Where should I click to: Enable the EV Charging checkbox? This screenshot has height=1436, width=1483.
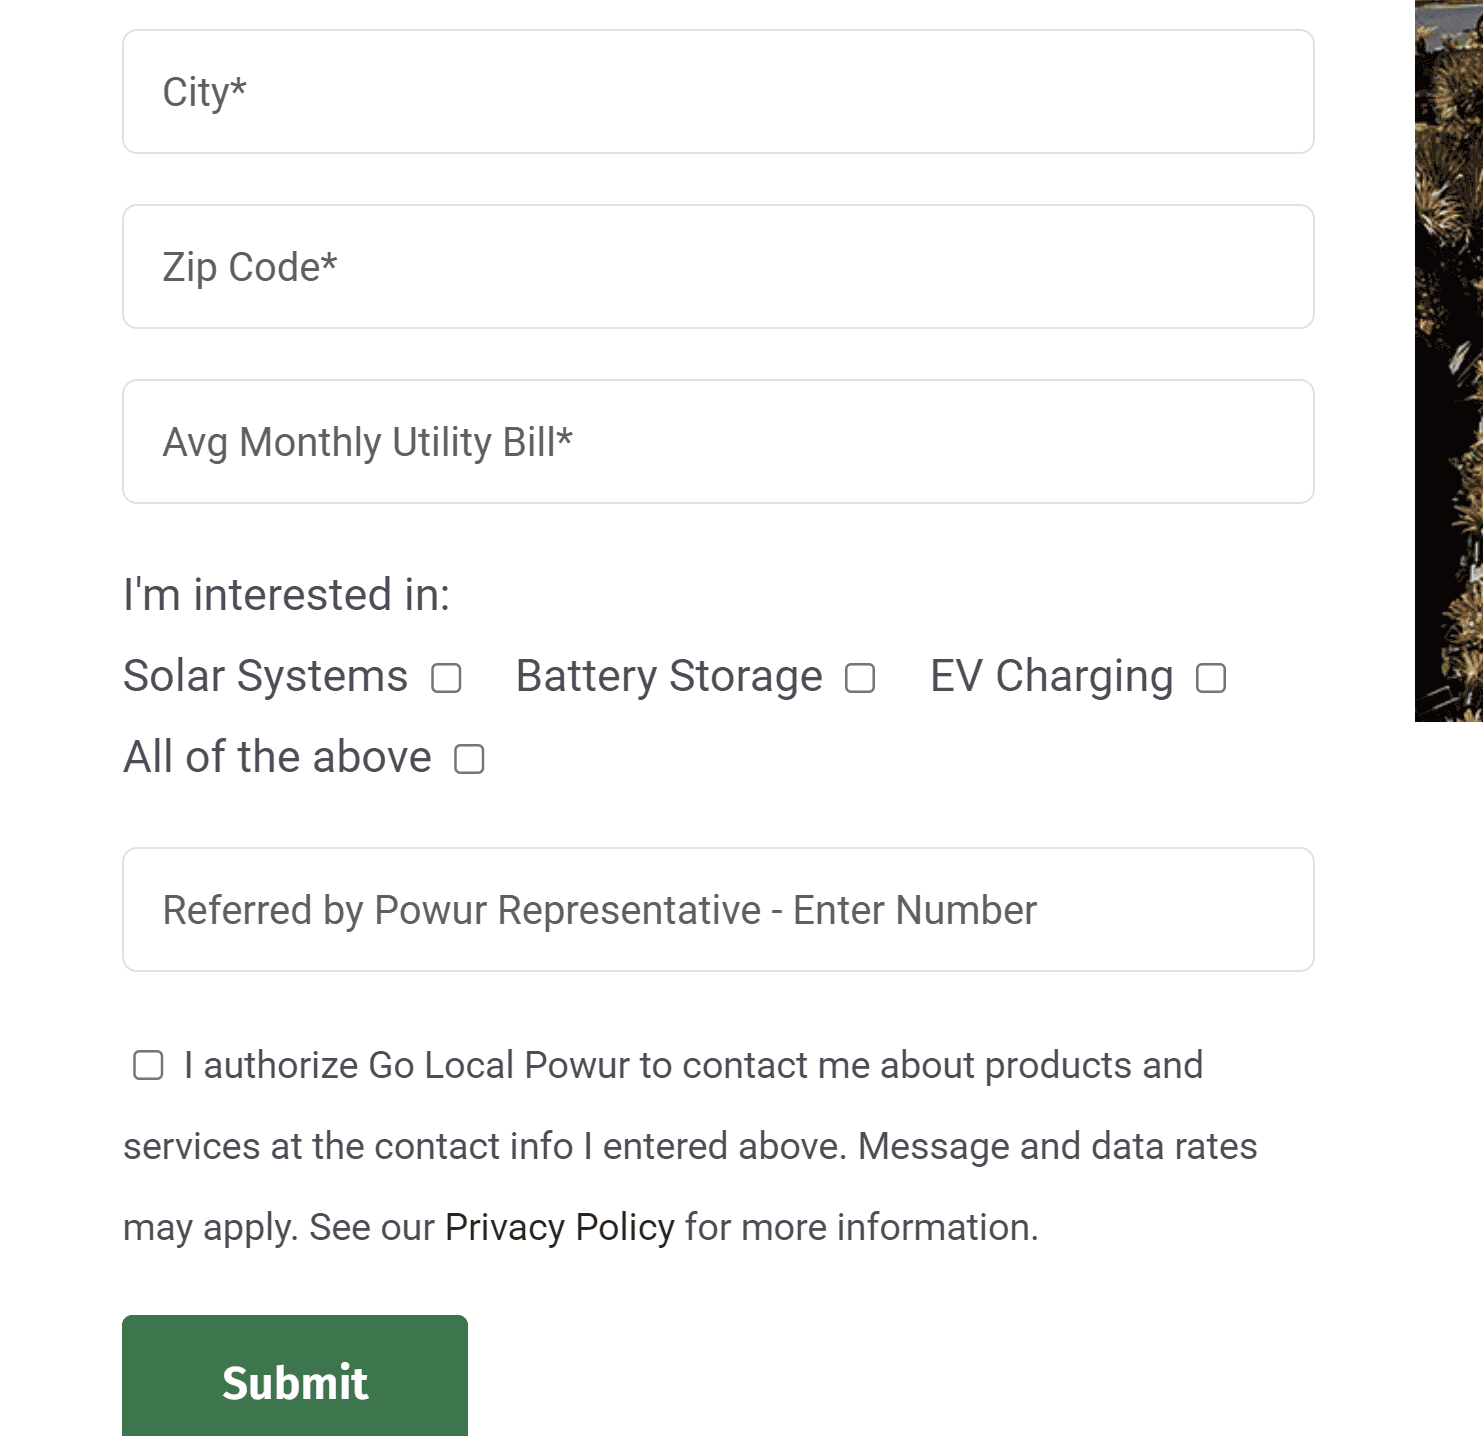tap(1211, 678)
